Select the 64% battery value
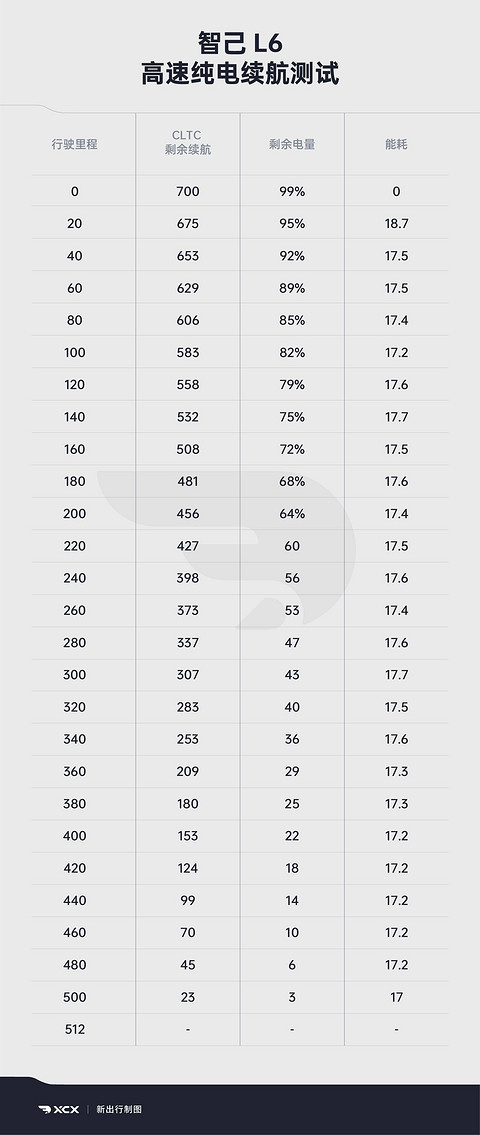The width and height of the screenshot is (480, 1135). pyautogui.click(x=292, y=514)
